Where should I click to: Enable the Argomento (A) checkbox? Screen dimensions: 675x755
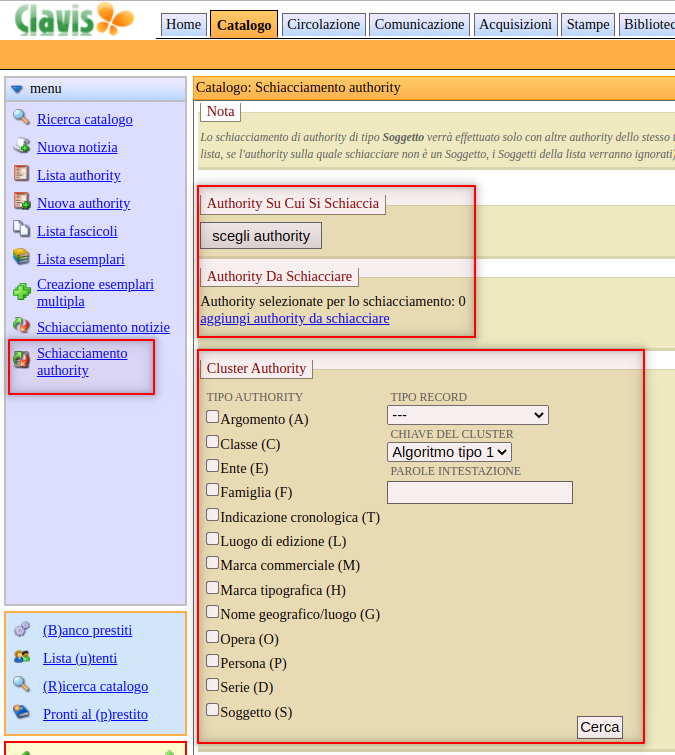[x=213, y=418]
